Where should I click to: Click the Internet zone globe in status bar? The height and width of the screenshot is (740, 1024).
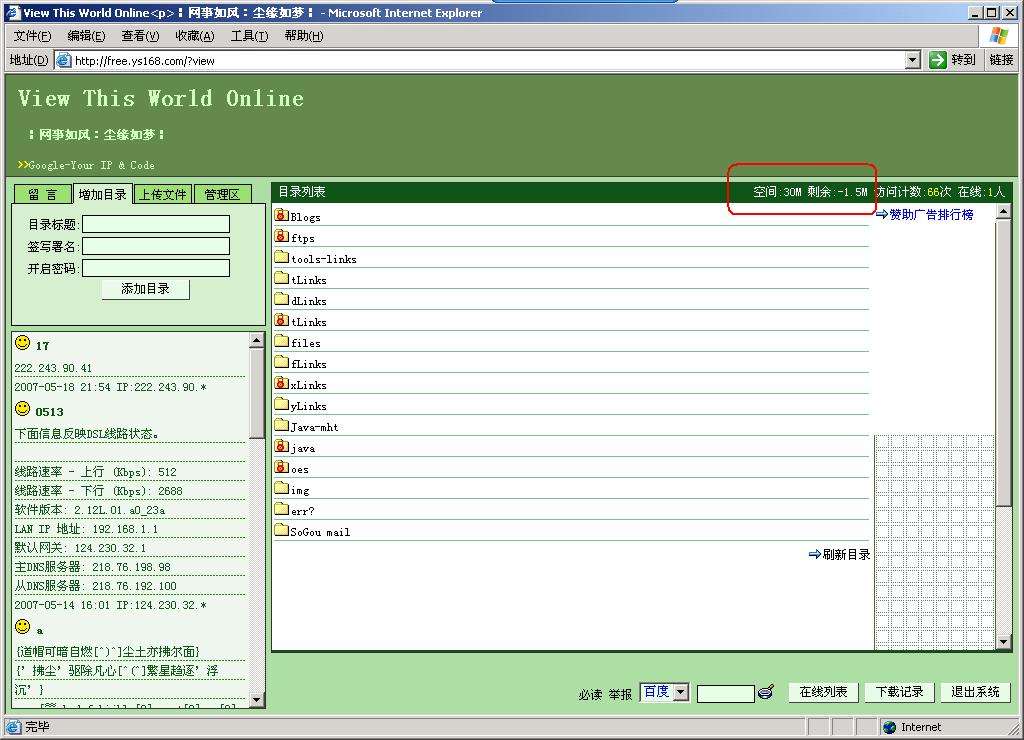(x=889, y=727)
